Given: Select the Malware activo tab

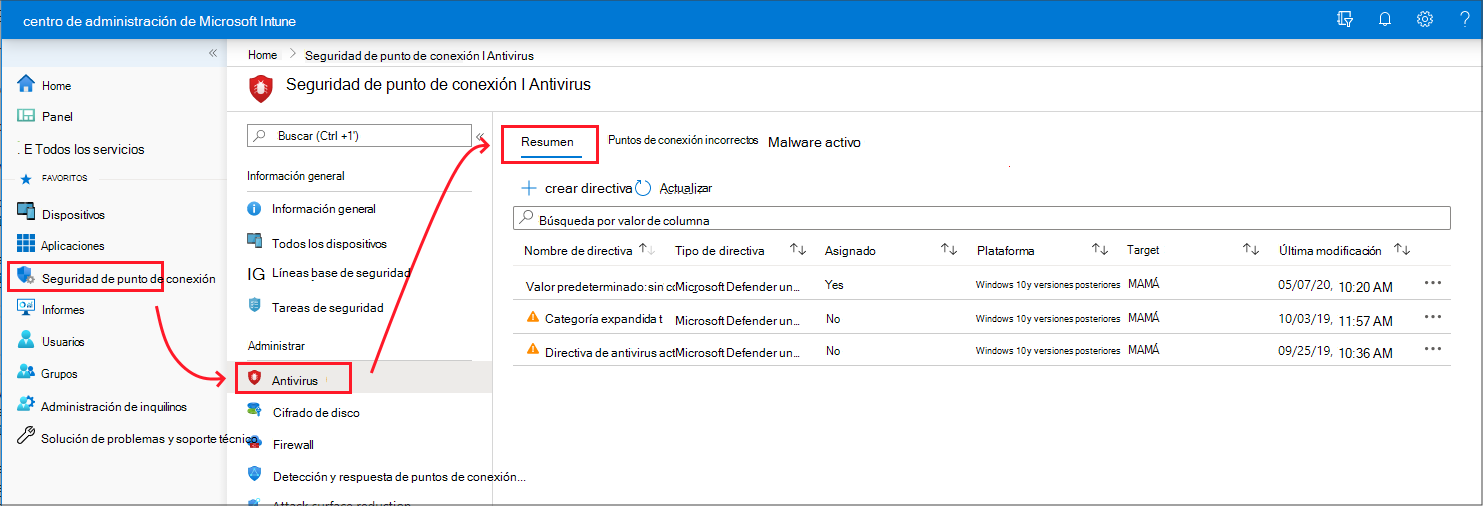Looking at the screenshot, I should coord(814,142).
